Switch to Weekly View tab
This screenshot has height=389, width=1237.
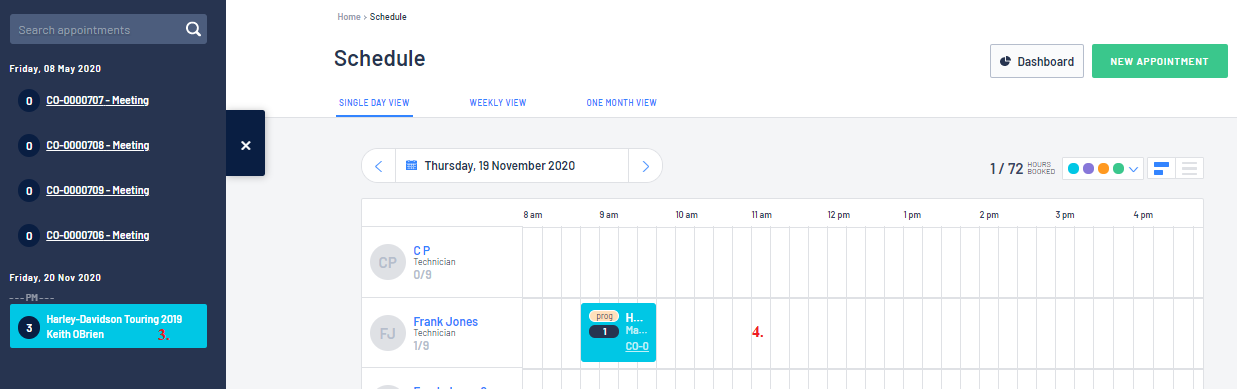click(498, 103)
